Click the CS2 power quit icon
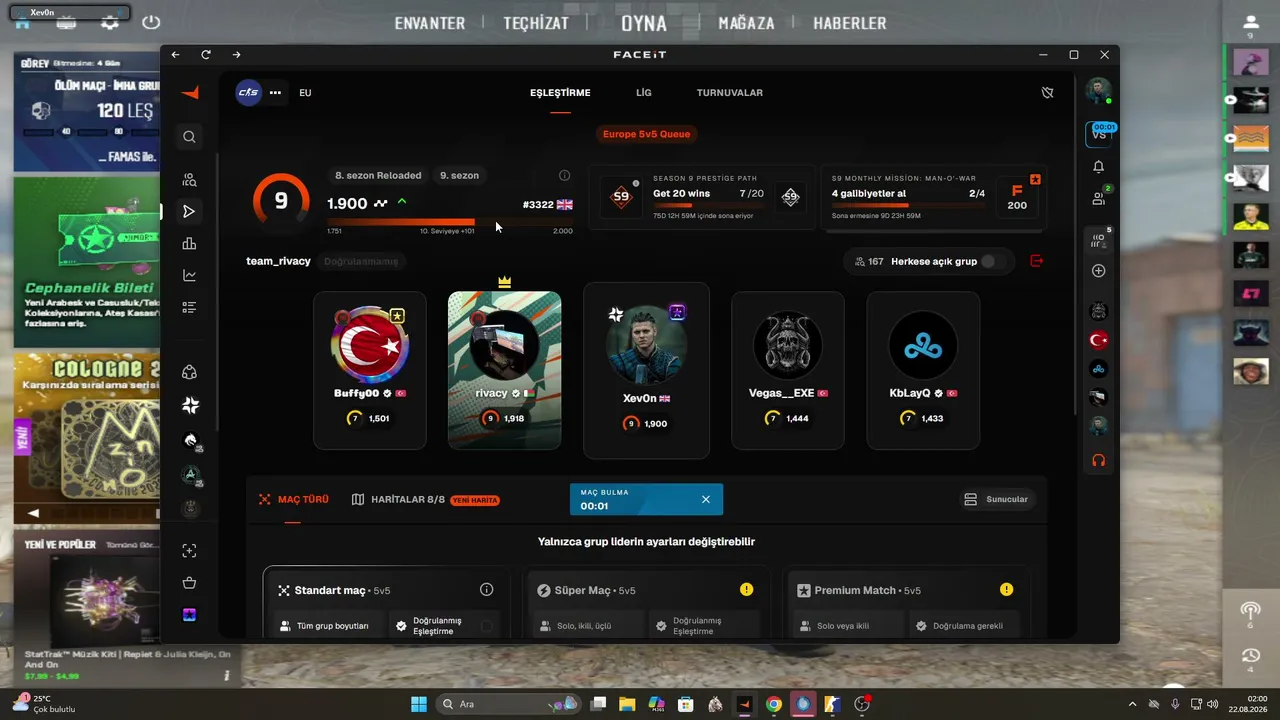Image resolution: width=1280 pixels, height=720 pixels. (151, 22)
